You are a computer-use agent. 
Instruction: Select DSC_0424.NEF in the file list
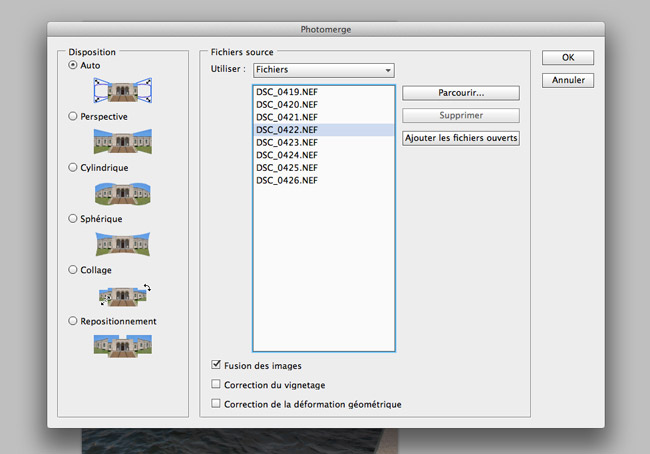(x=324, y=155)
